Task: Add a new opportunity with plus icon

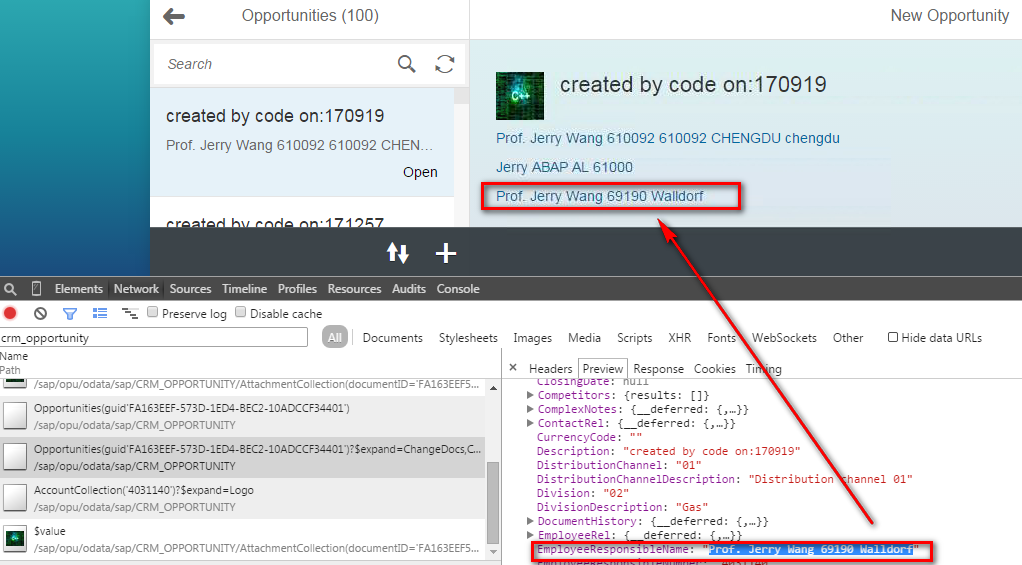Action: tap(446, 253)
